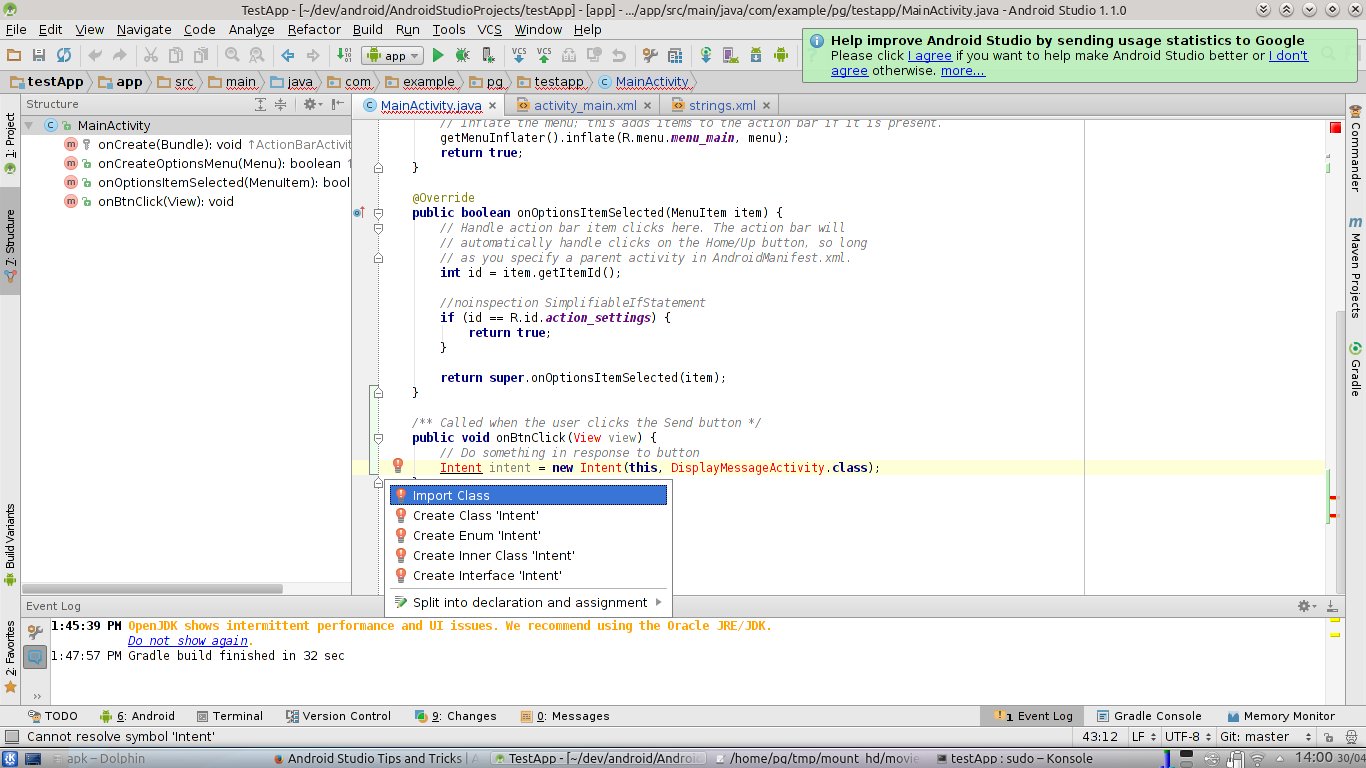
Task: Toggle the Build Variants side tab
Action: tap(10, 544)
